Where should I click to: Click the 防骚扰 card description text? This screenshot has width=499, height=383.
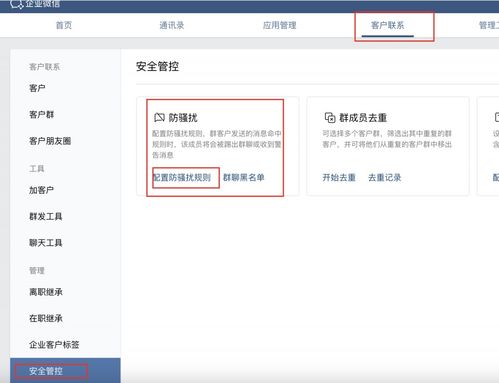point(217,144)
